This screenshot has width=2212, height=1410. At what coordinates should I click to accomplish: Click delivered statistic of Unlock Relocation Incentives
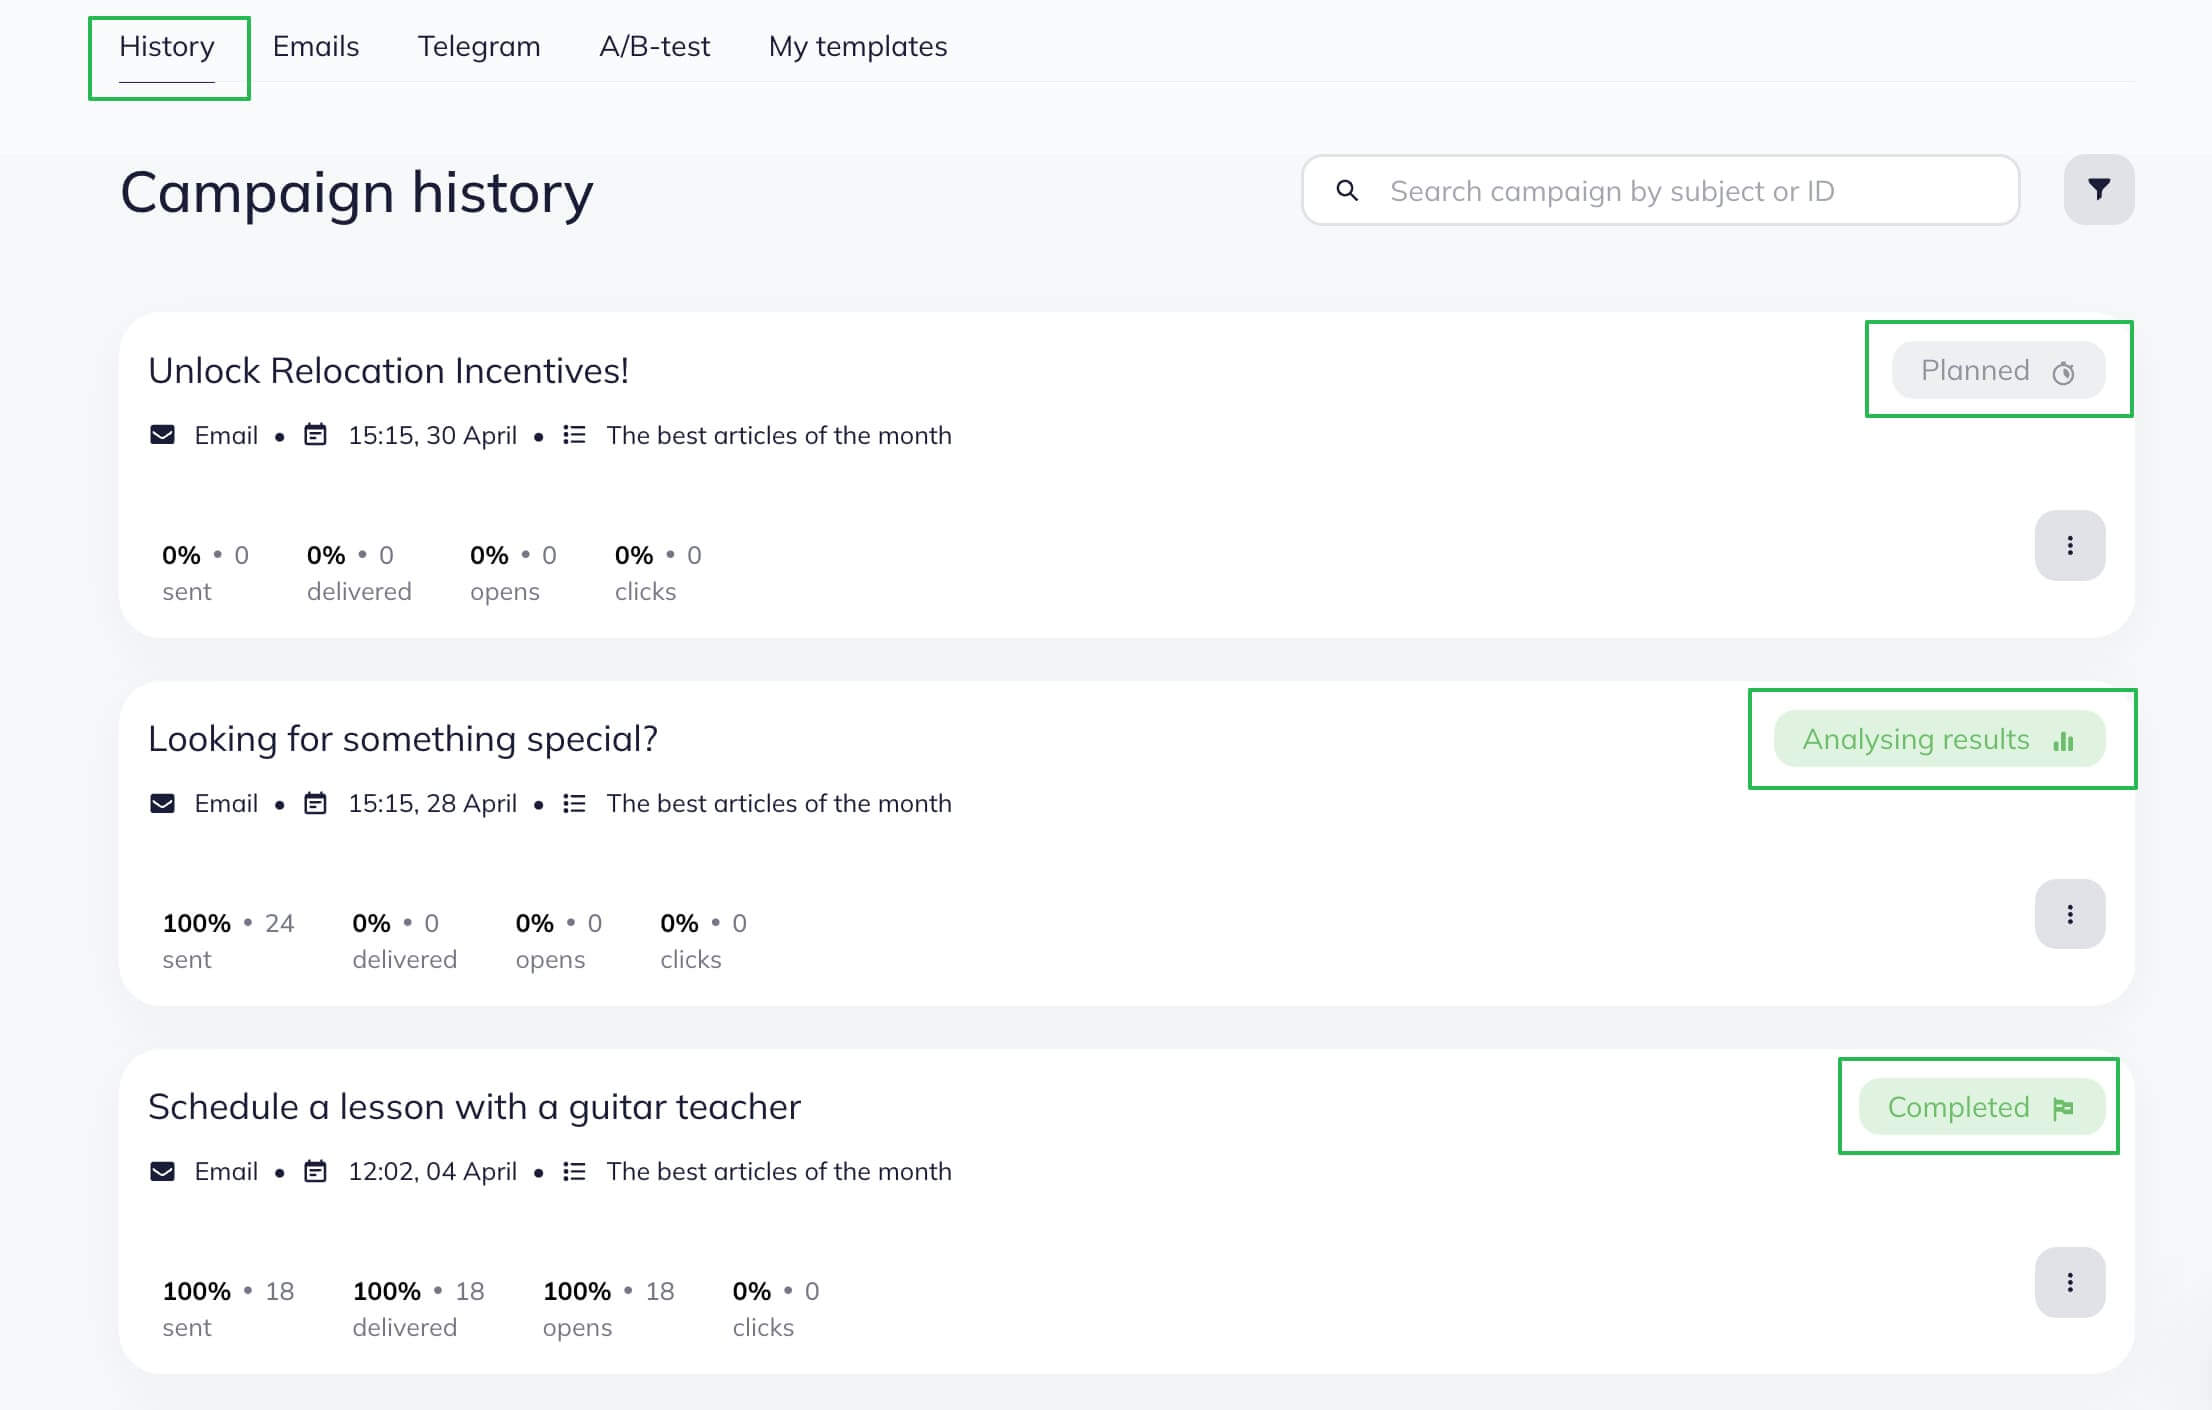[x=359, y=572]
